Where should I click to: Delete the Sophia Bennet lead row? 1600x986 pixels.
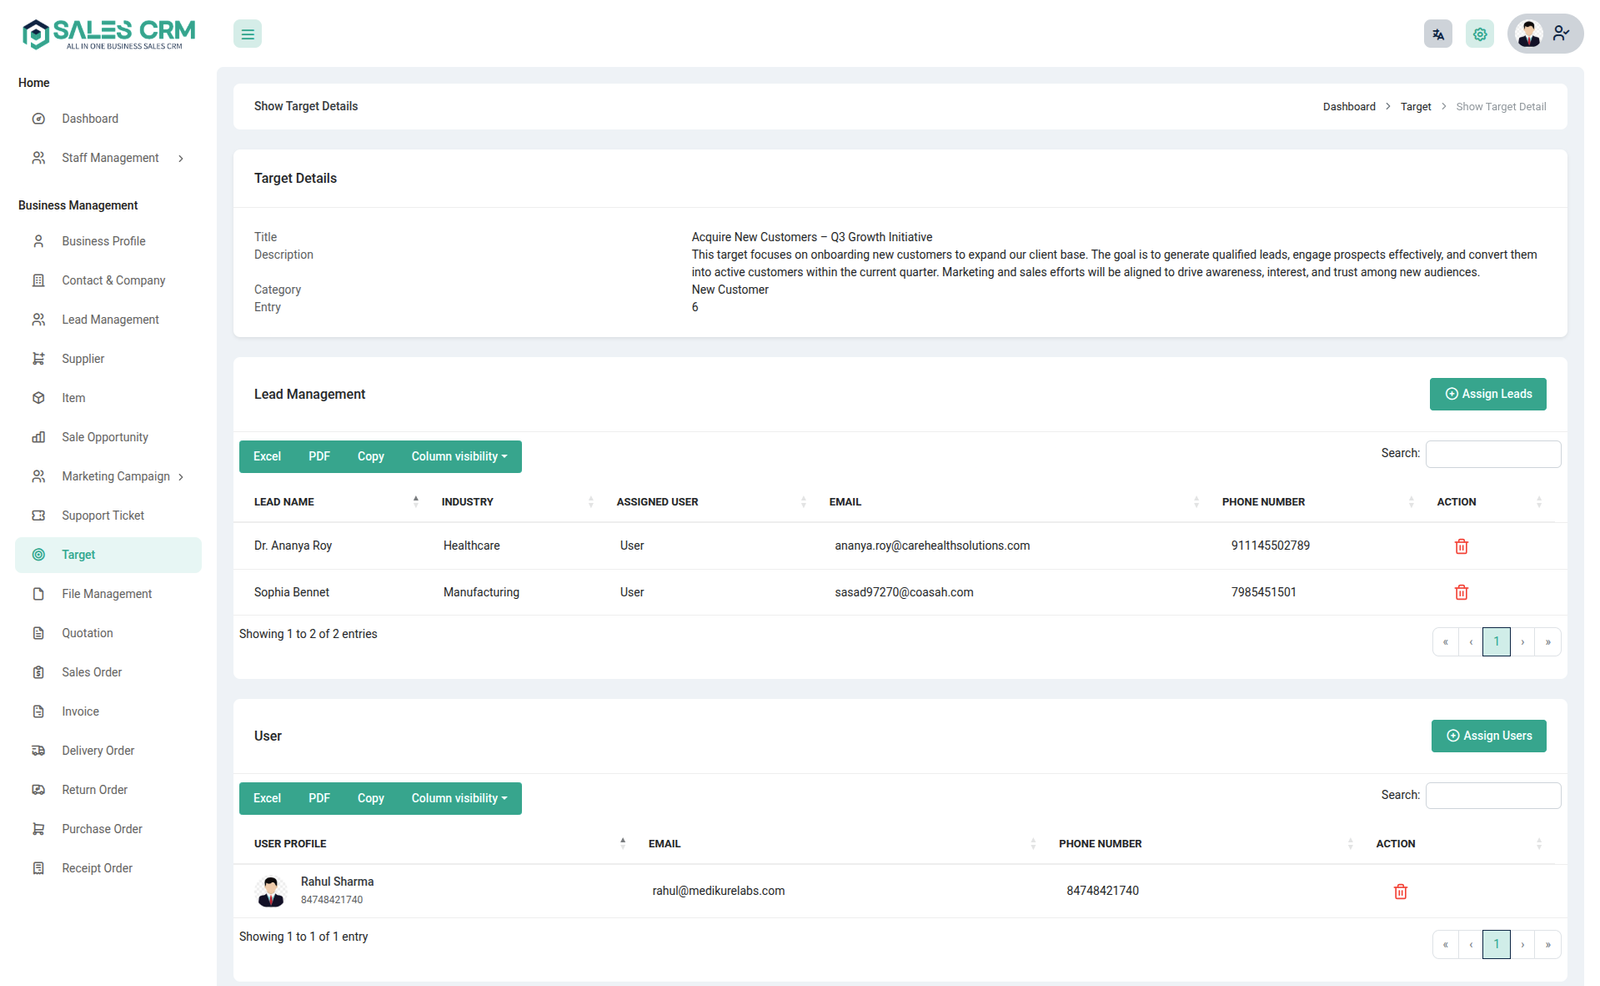(1460, 592)
